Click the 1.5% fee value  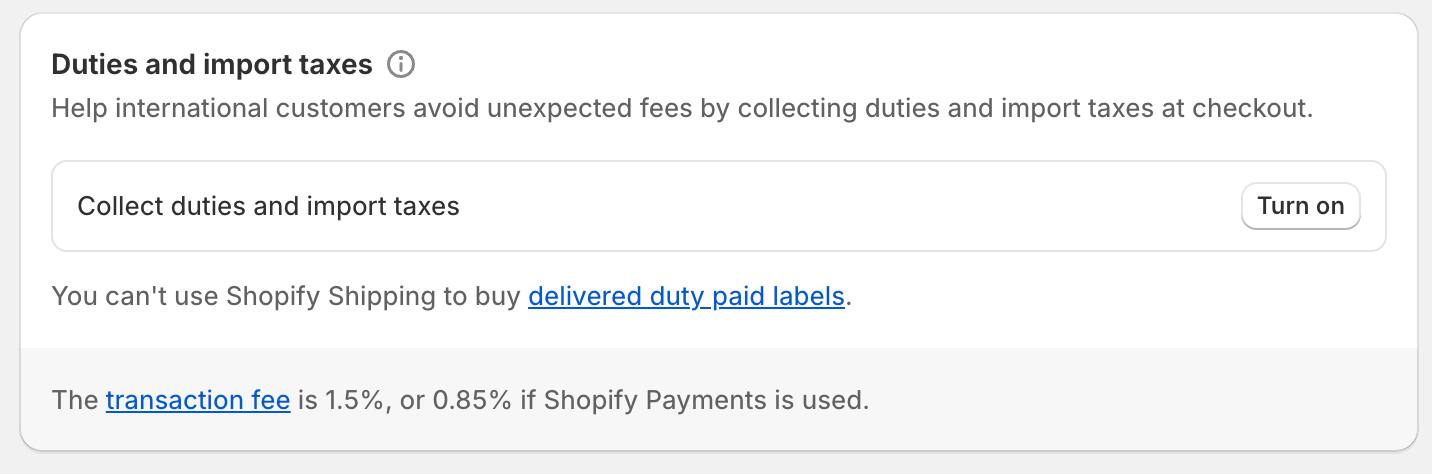point(356,401)
